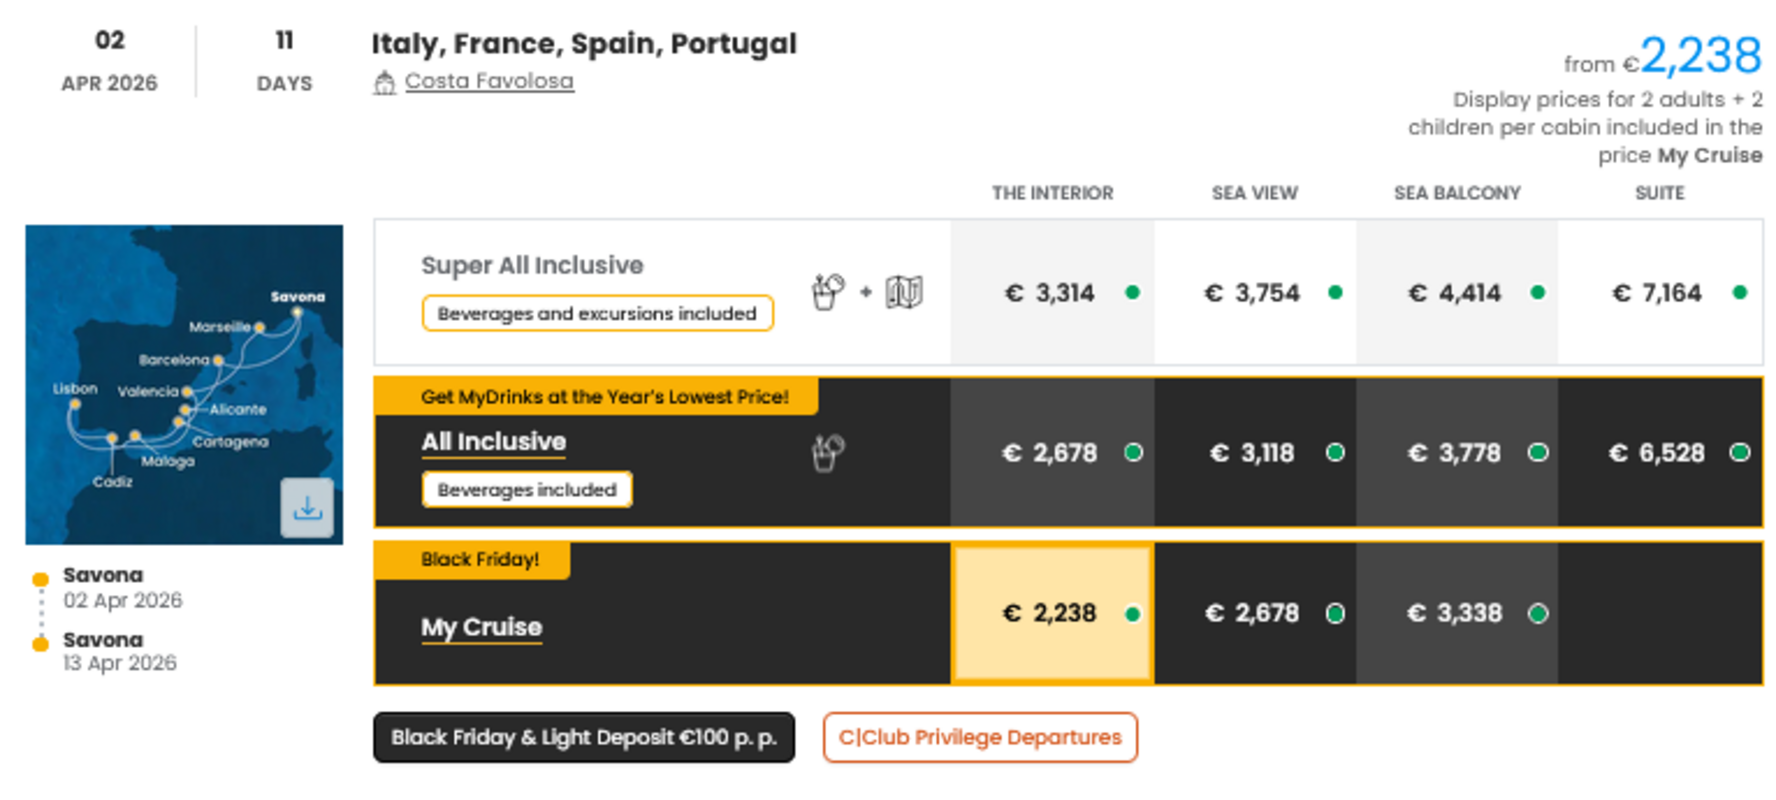Choose My Cruise Interior at €2,238

1051,613
